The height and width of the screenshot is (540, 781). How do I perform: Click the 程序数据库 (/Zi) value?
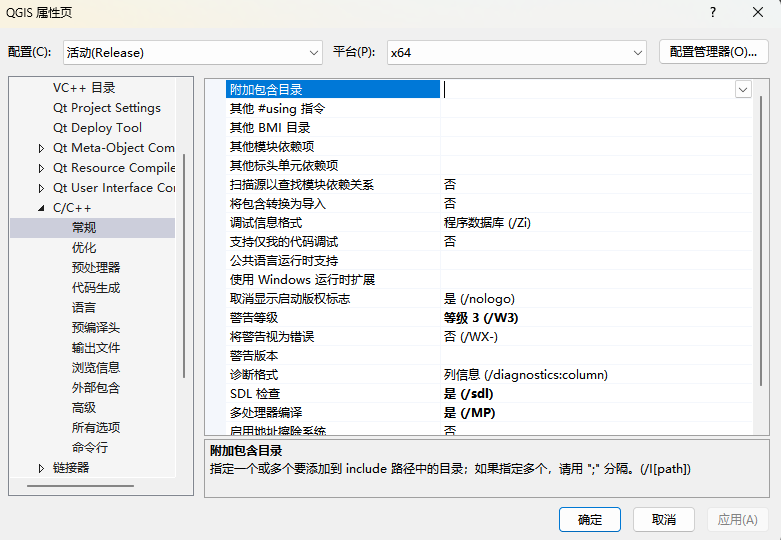point(487,223)
